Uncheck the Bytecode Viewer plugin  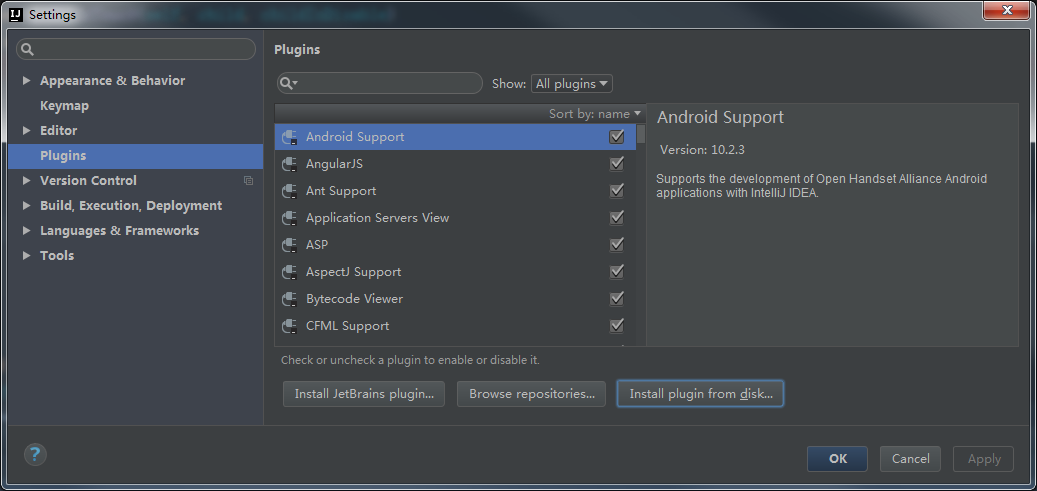tap(616, 299)
